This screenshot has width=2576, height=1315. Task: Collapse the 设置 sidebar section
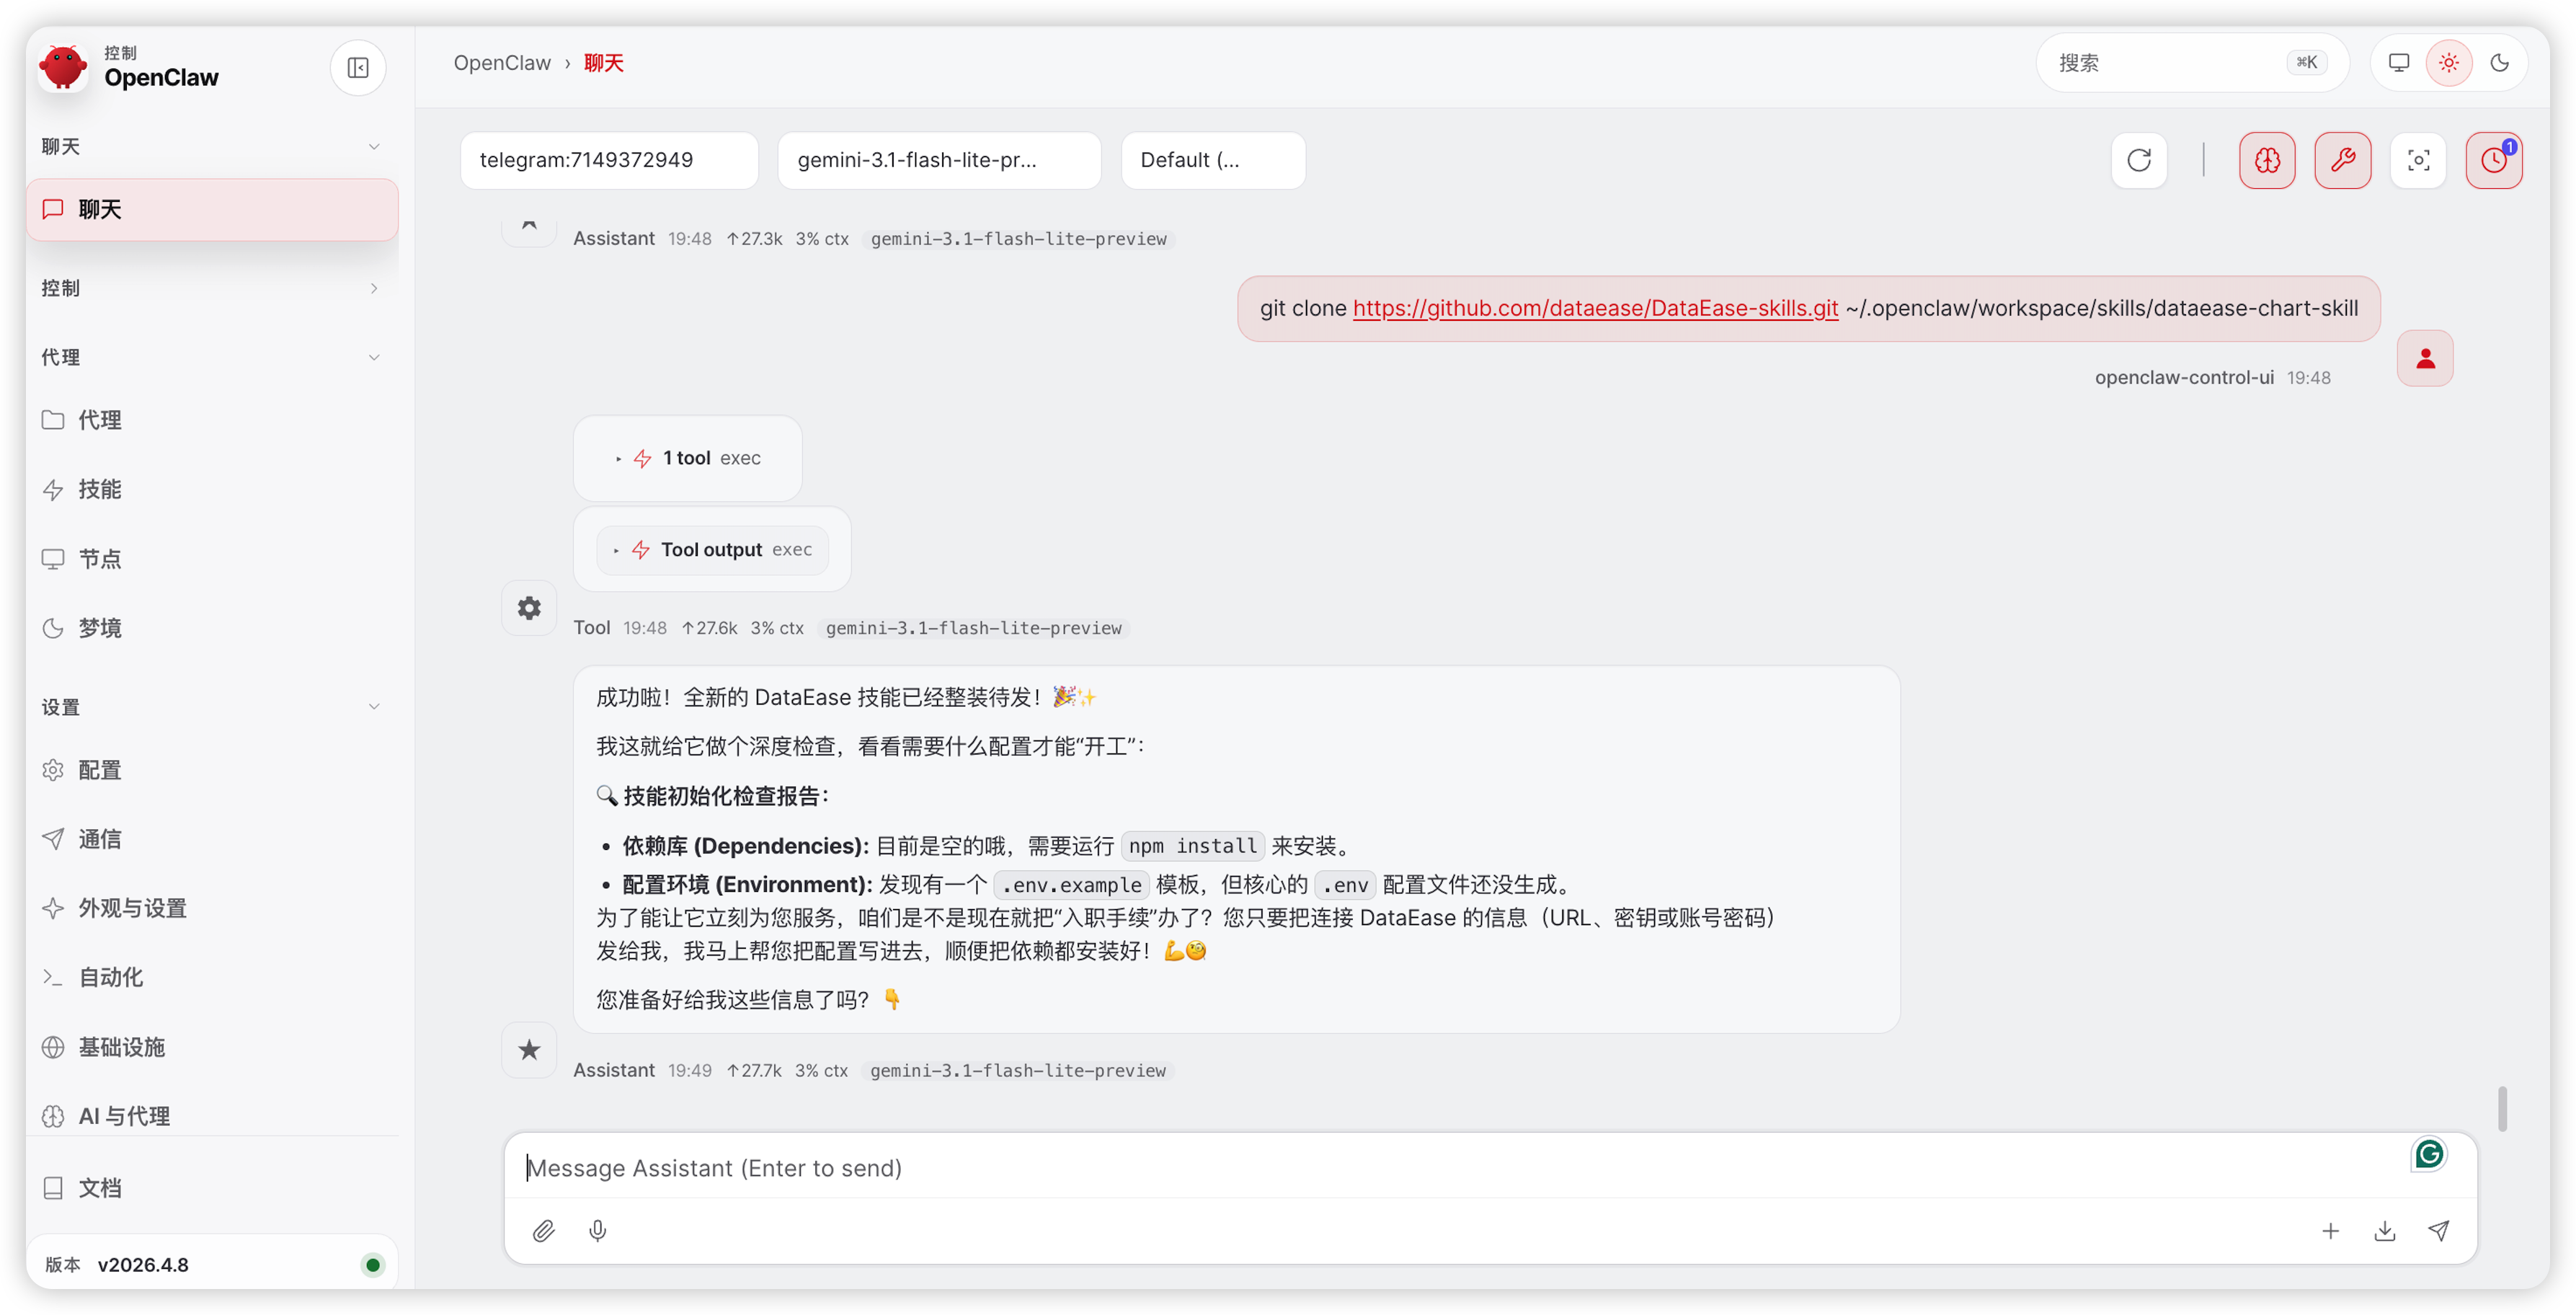[x=212, y=707]
